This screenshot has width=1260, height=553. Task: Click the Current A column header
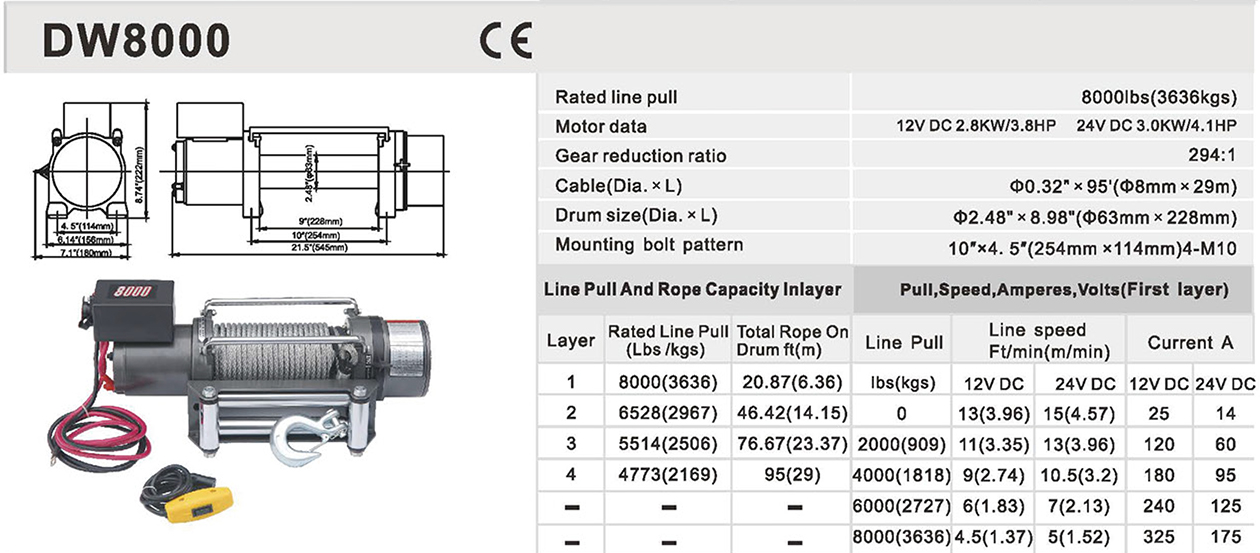[1190, 342]
